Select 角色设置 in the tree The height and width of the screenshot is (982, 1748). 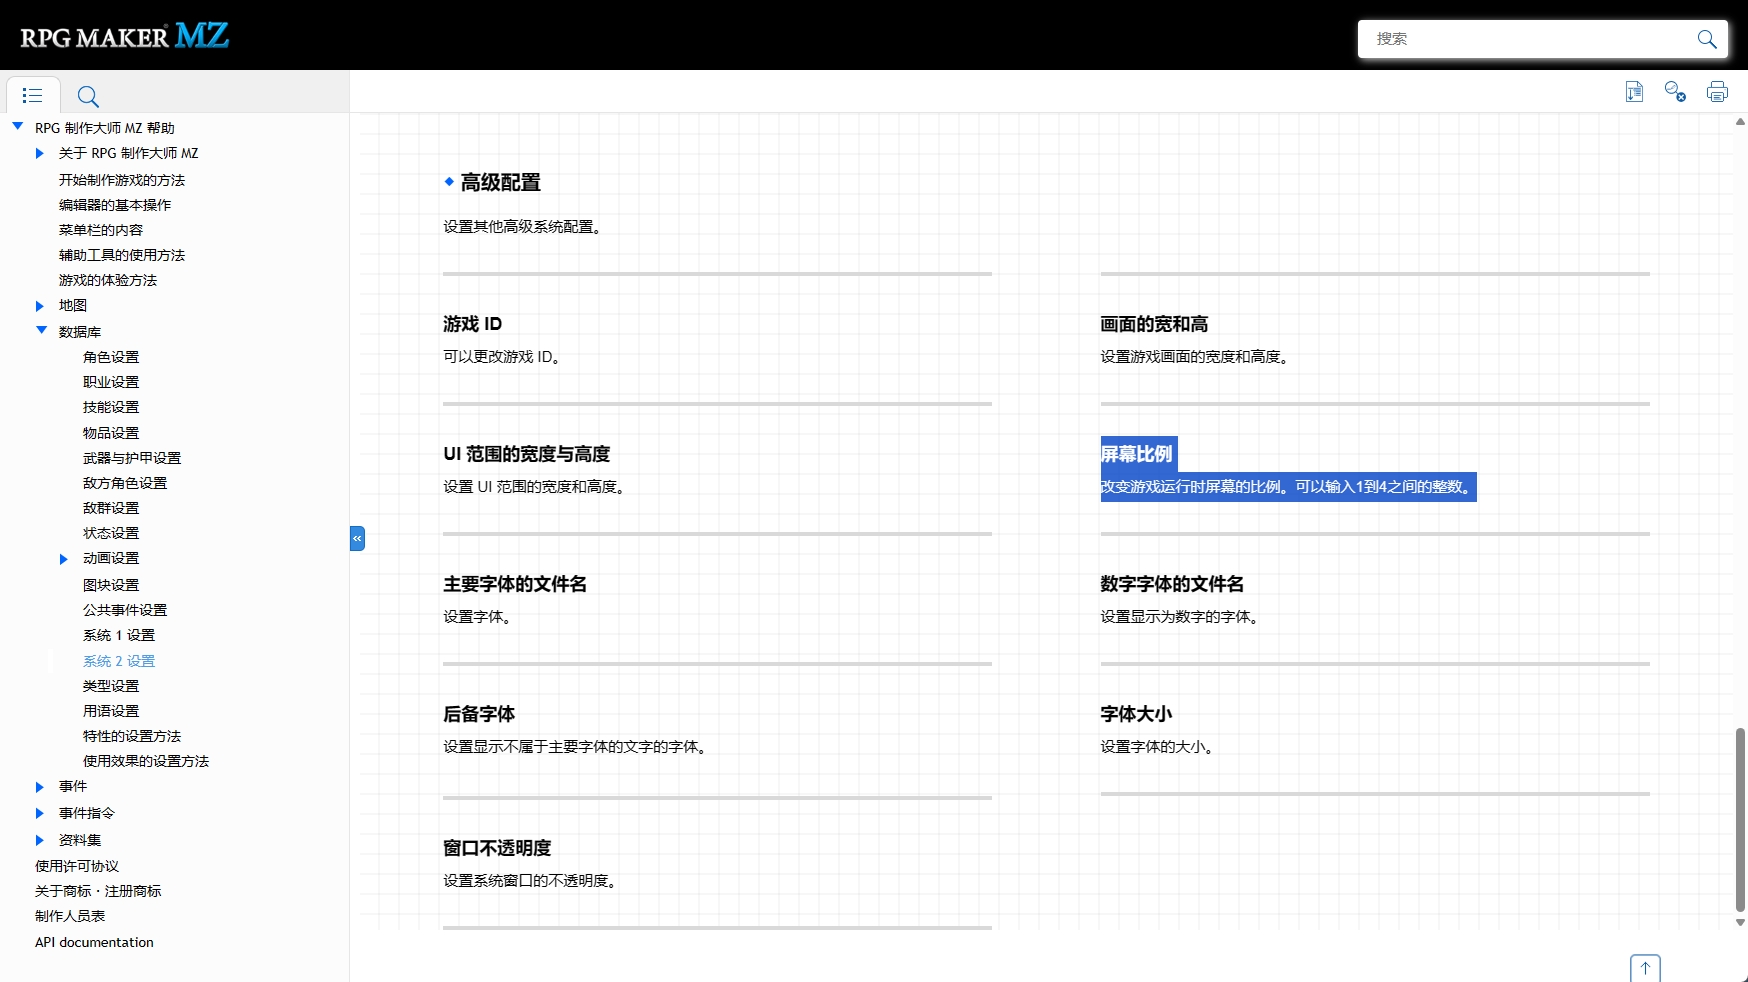111,357
